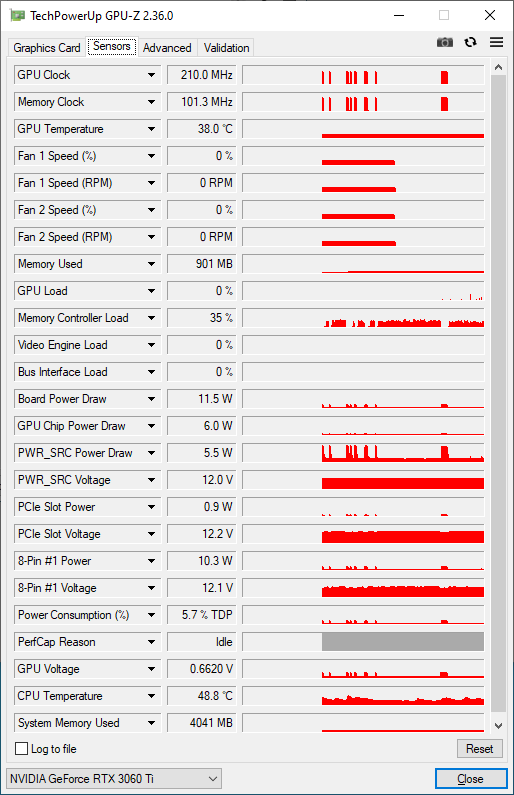Click the GPU Clock history graph
Screen dimensions: 514x795
pyautogui.click(x=363, y=75)
